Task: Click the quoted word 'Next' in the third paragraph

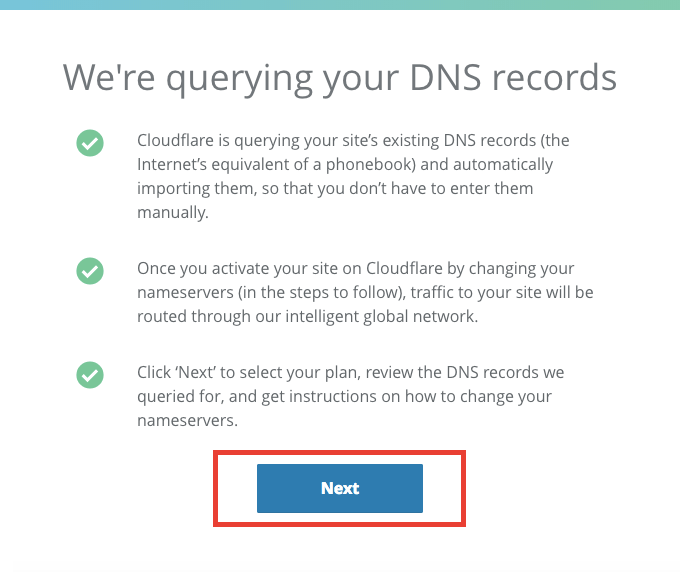Action: pyautogui.click(x=195, y=373)
